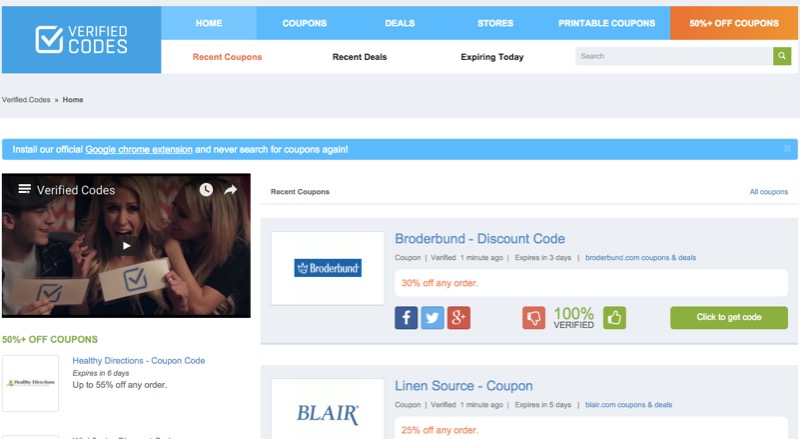The height and width of the screenshot is (439, 800).
Task: Vote thumbs up on Broderbund coupon
Action: pyautogui.click(x=614, y=318)
